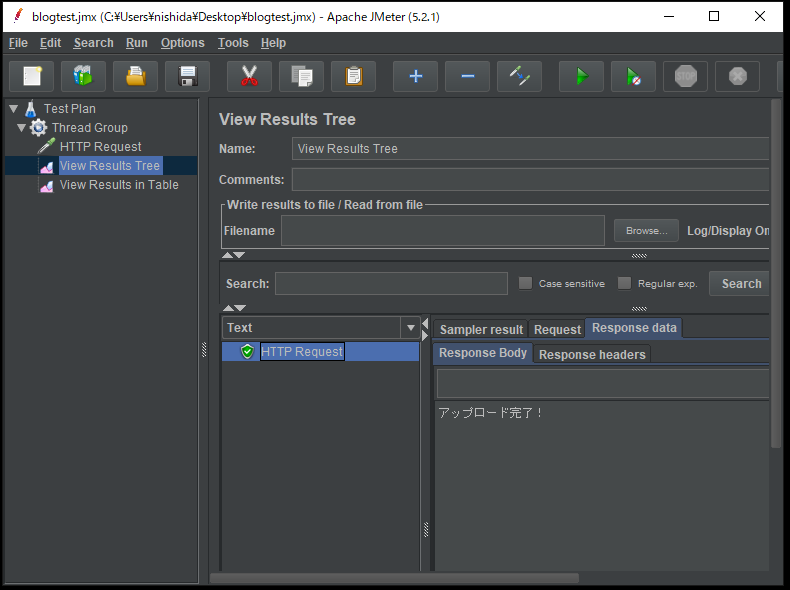
Task: Collapse the Thread Group tree node
Action: click(x=22, y=127)
